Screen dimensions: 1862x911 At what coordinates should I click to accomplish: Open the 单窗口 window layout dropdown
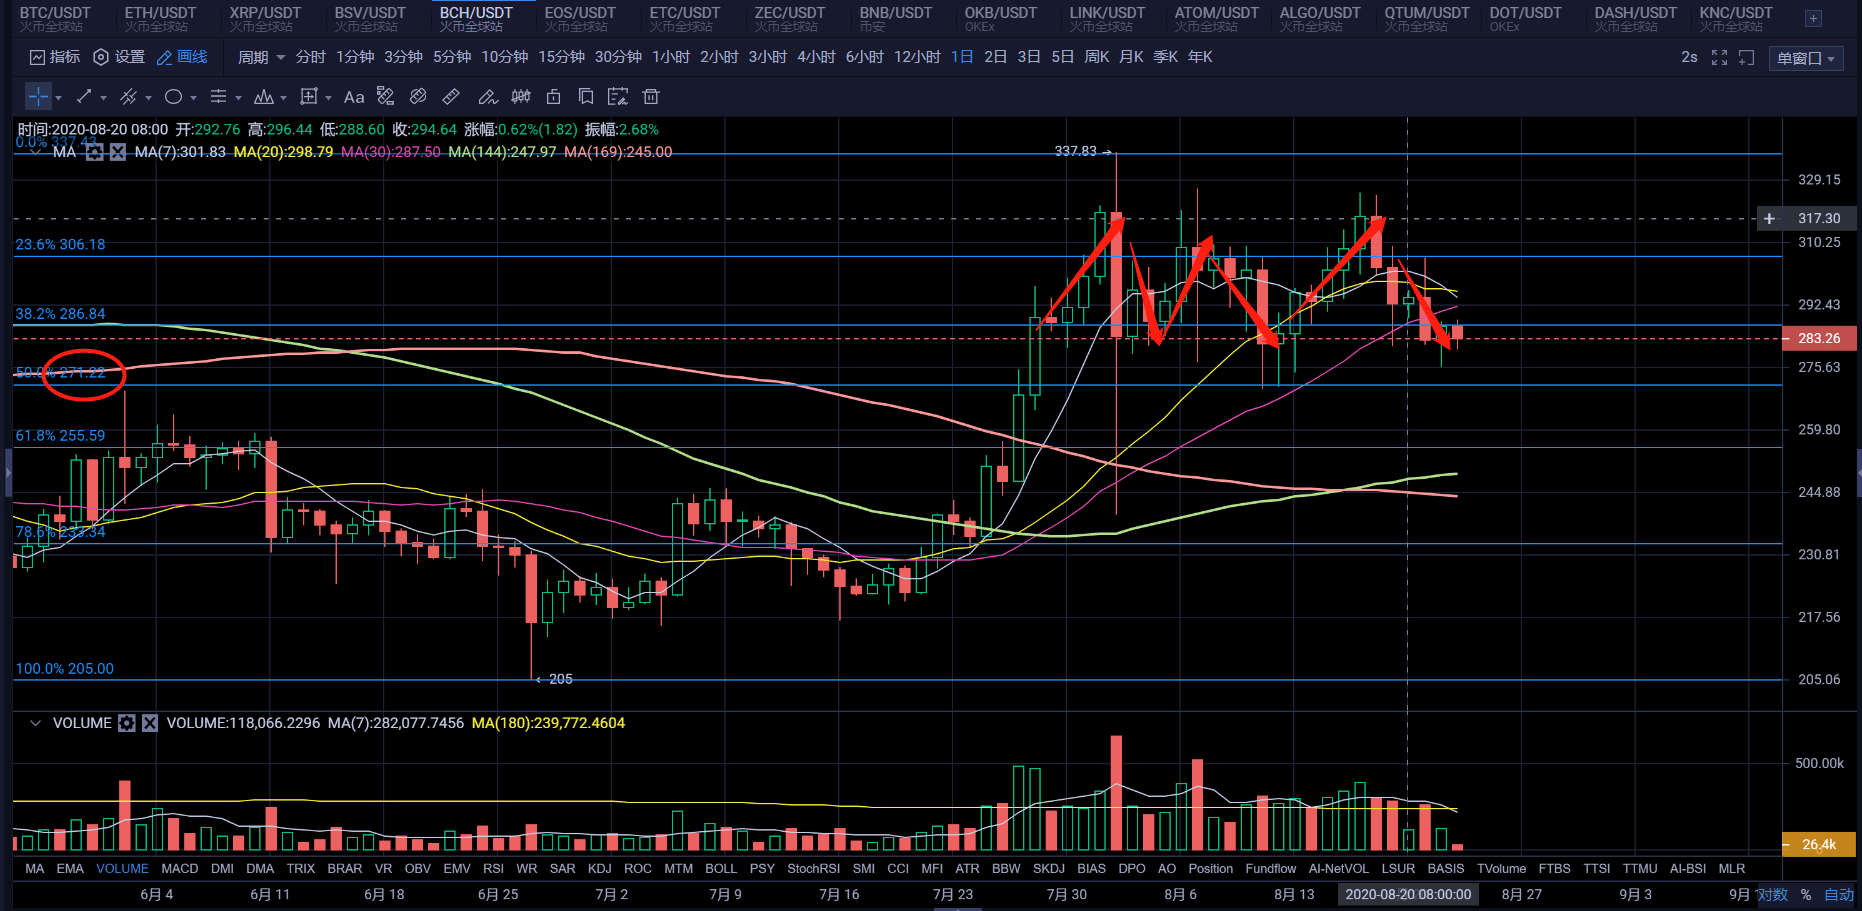1805,59
